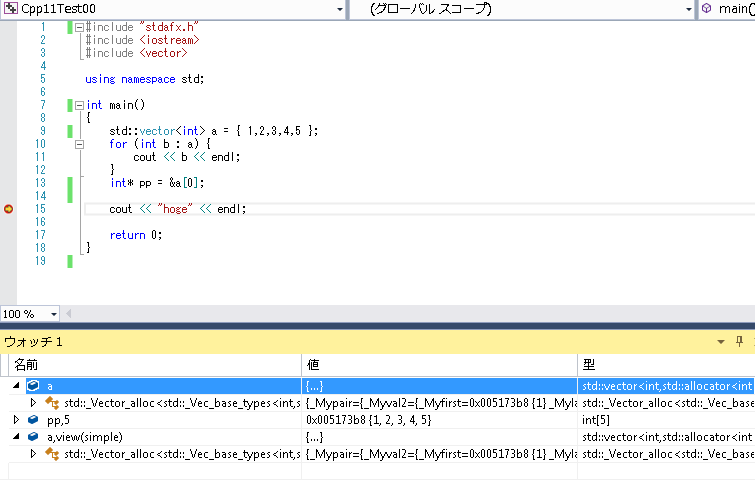Click the horizontal scrollbar left arrow
The width and height of the screenshot is (755, 486).
68,314
